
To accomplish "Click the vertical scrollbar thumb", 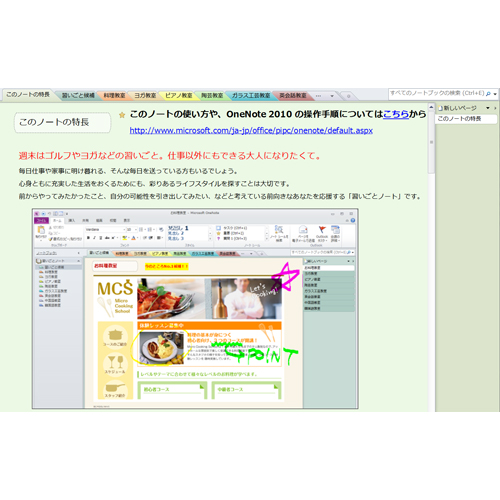I will click(431, 143).
